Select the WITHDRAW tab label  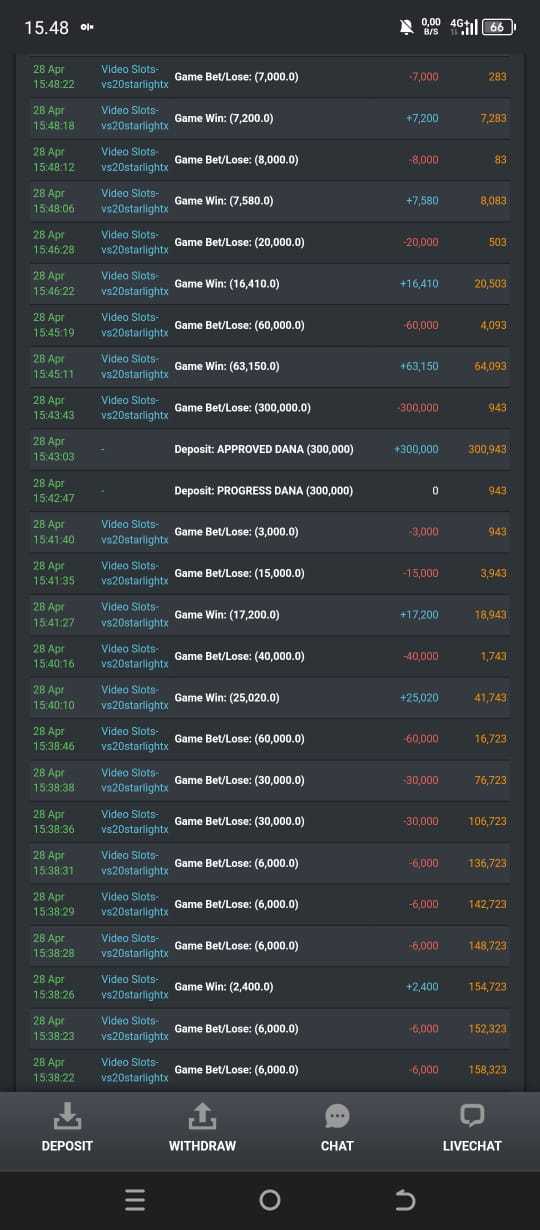202,1146
